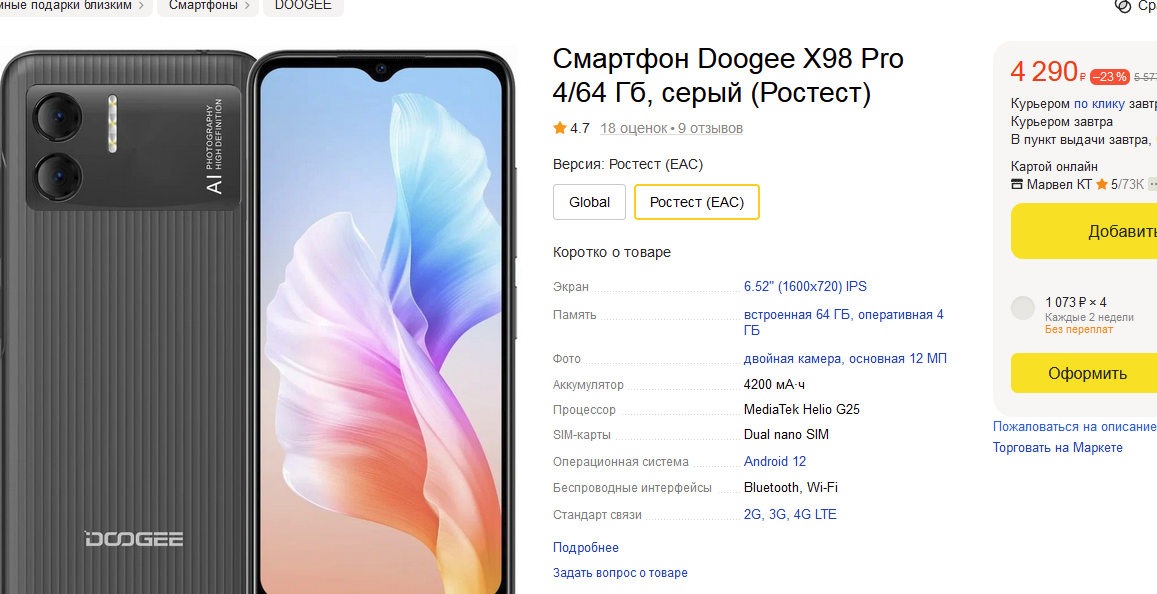Open the gifts breadcrumb with chevron
Image resolution: width=1157 pixels, height=594 pixels.
(75, 6)
